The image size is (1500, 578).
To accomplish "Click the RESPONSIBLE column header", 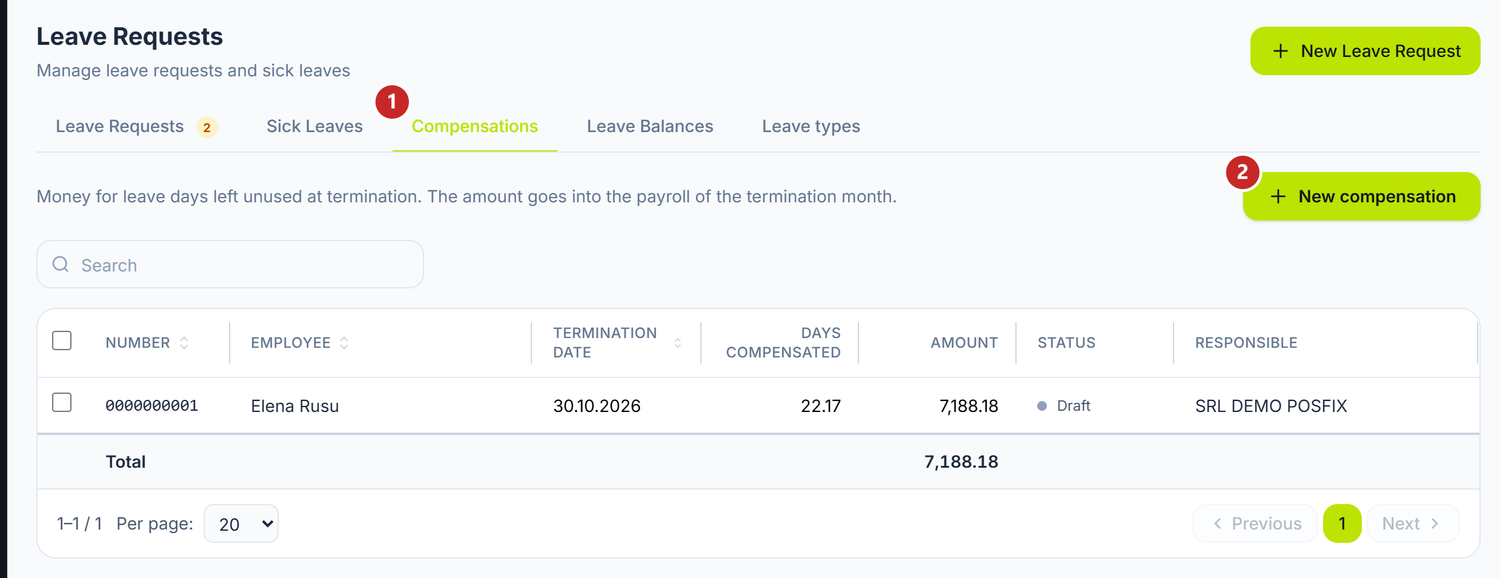I will (x=1246, y=343).
